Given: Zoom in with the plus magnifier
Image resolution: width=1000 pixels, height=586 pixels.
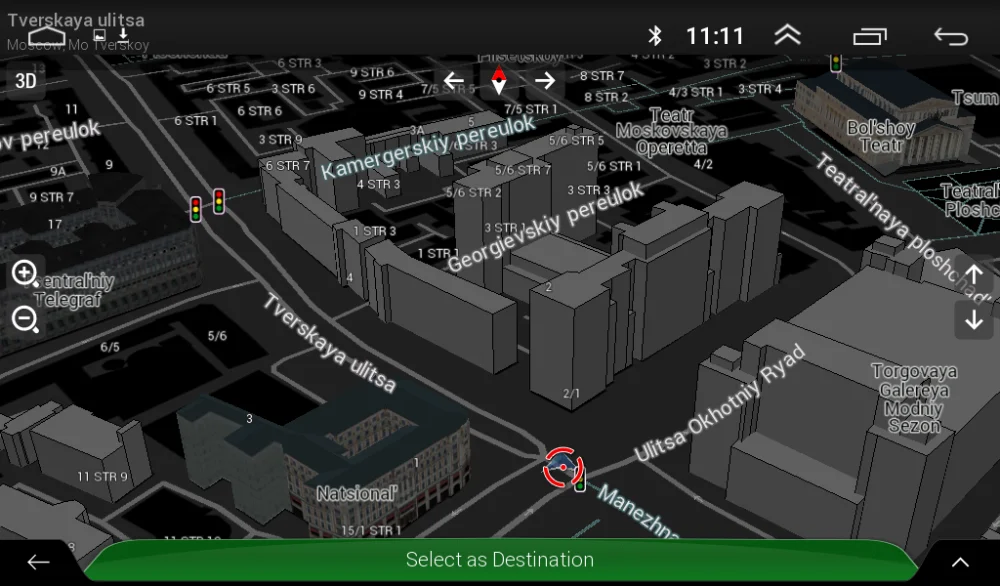Looking at the screenshot, I should click(26, 274).
